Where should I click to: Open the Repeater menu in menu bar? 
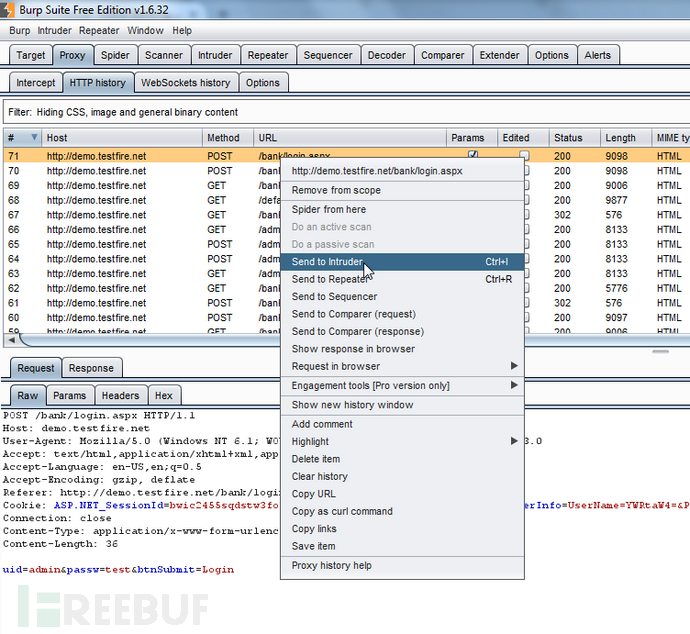click(x=99, y=30)
